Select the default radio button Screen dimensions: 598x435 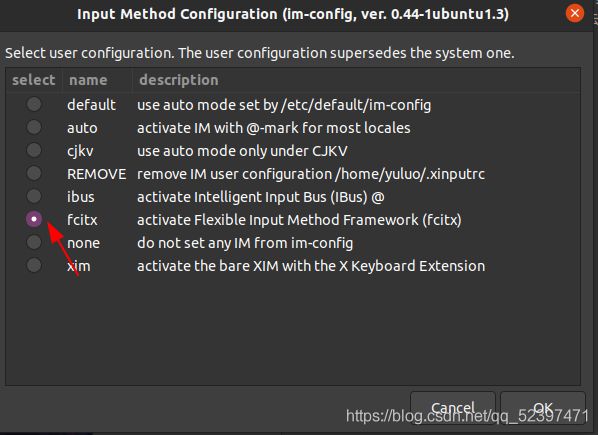[34, 104]
